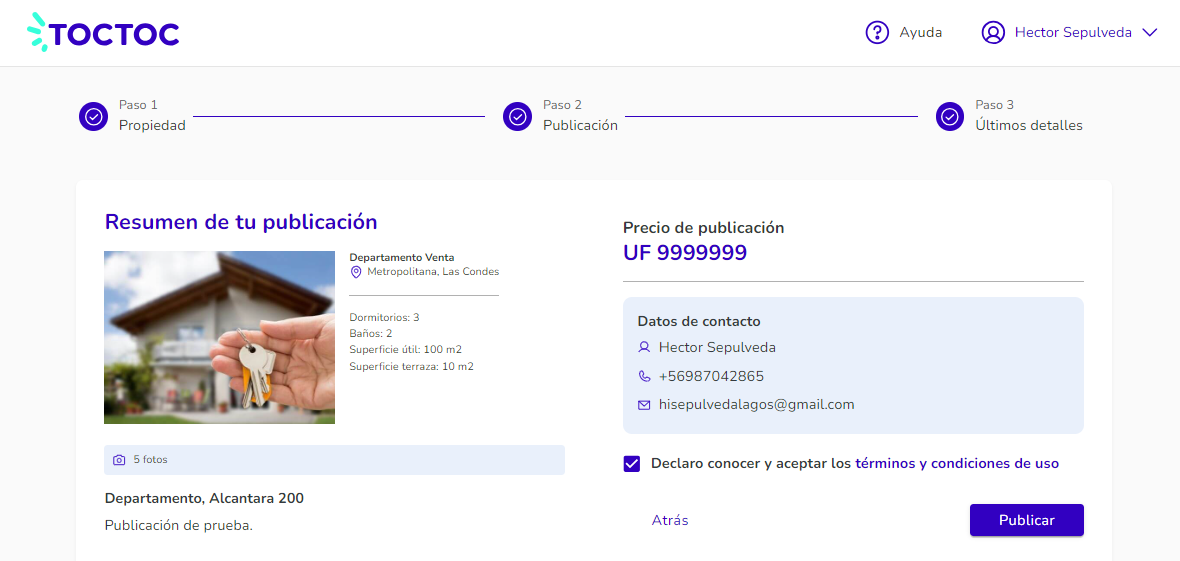Click the Superficie útil: 100 m2 detail

coord(406,350)
